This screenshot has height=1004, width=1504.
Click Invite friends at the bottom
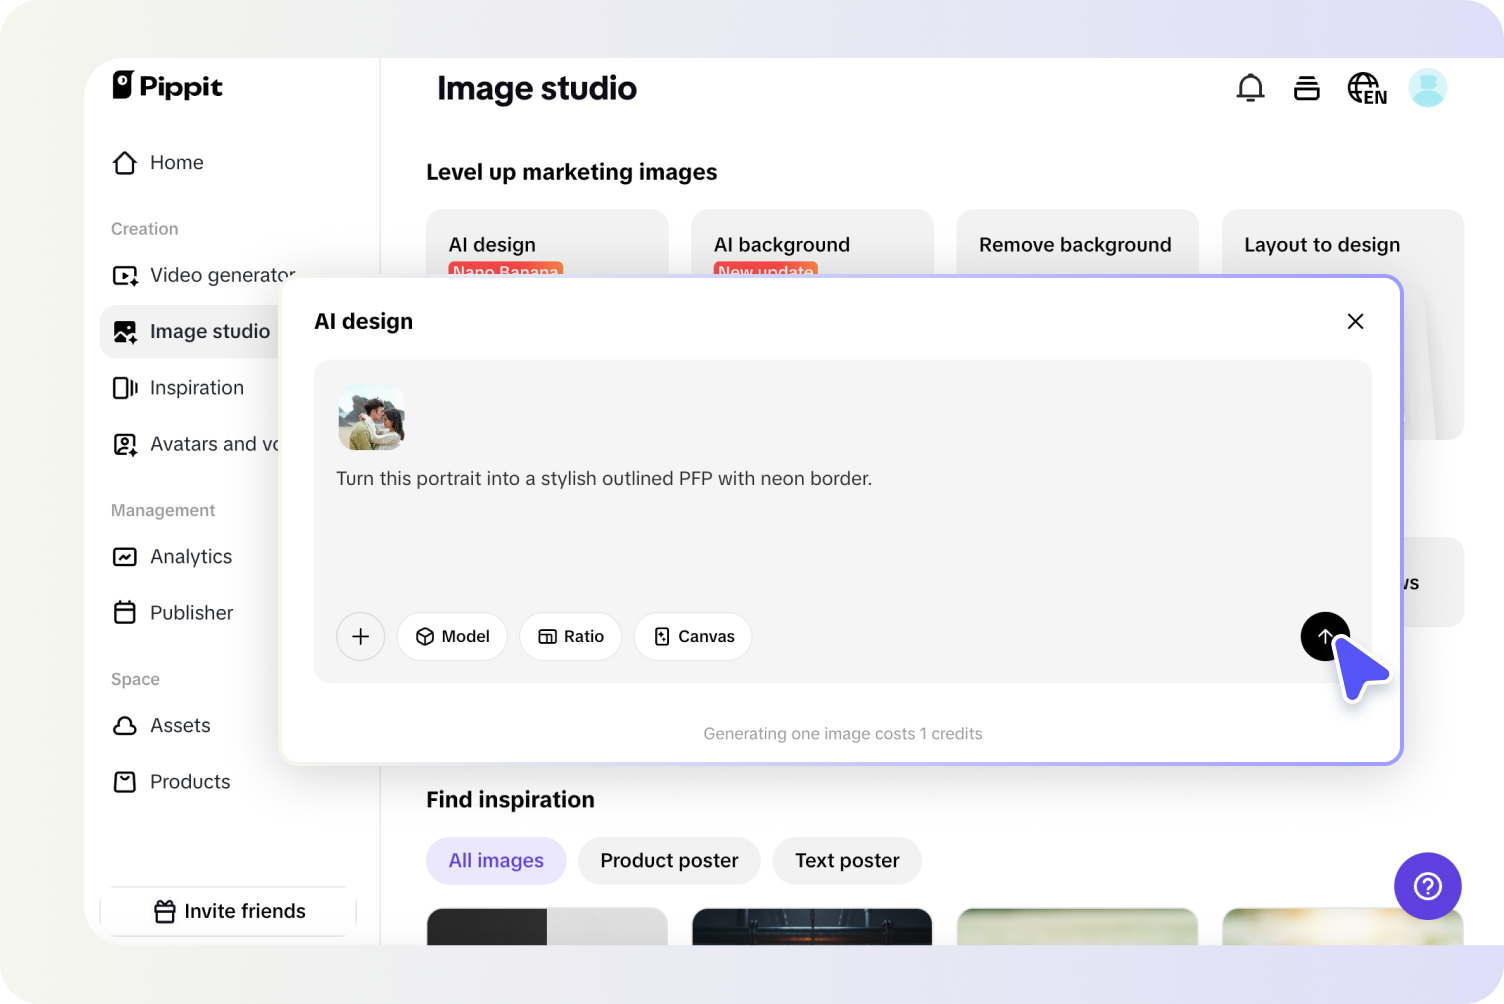pyautogui.click(x=228, y=911)
